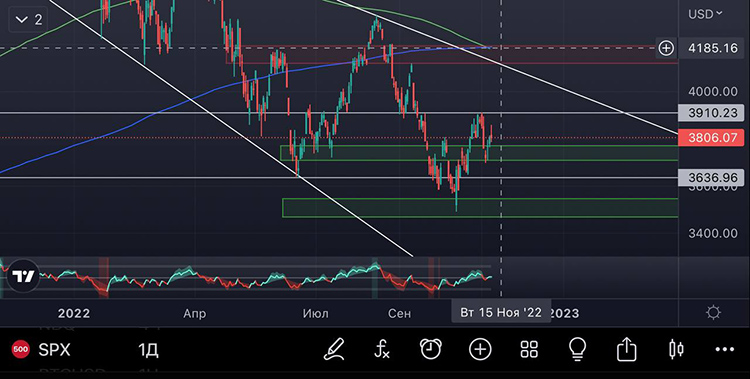
Task: Share the chart using the share icon
Action: pos(627,349)
